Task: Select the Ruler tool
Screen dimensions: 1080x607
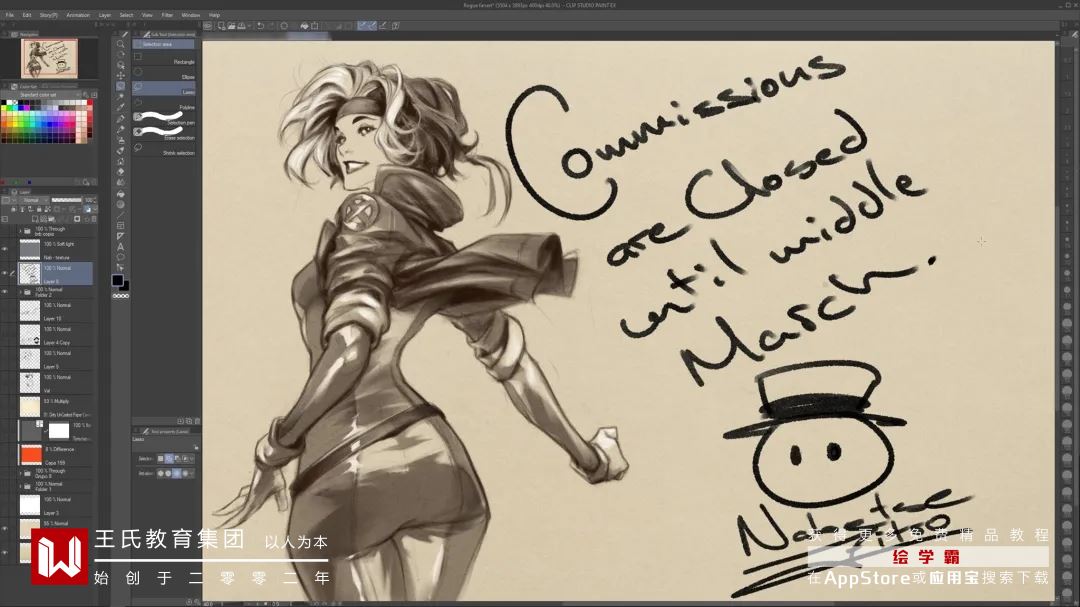Action: point(121,236)
